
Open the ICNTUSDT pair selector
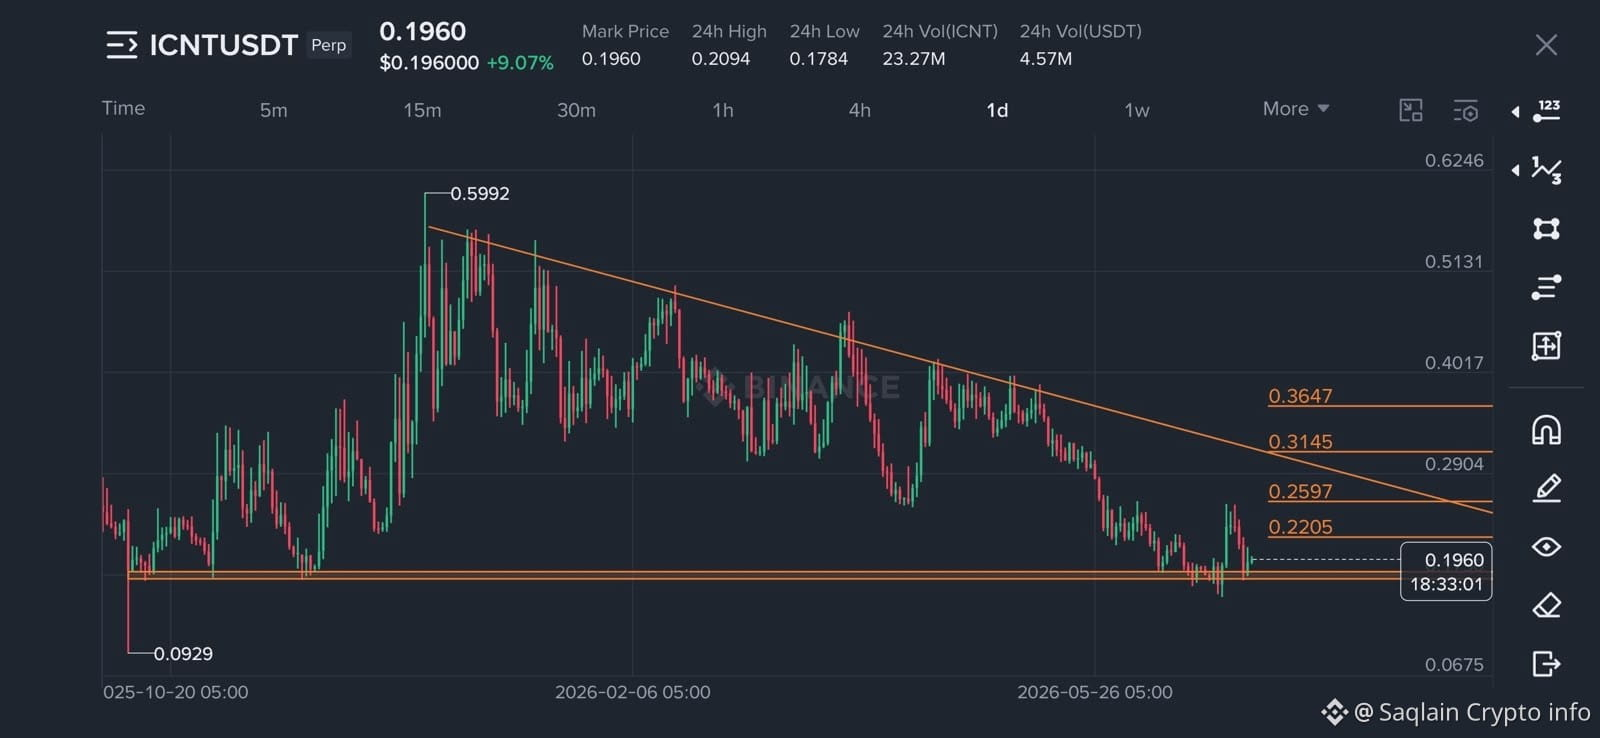coord(224,45)
